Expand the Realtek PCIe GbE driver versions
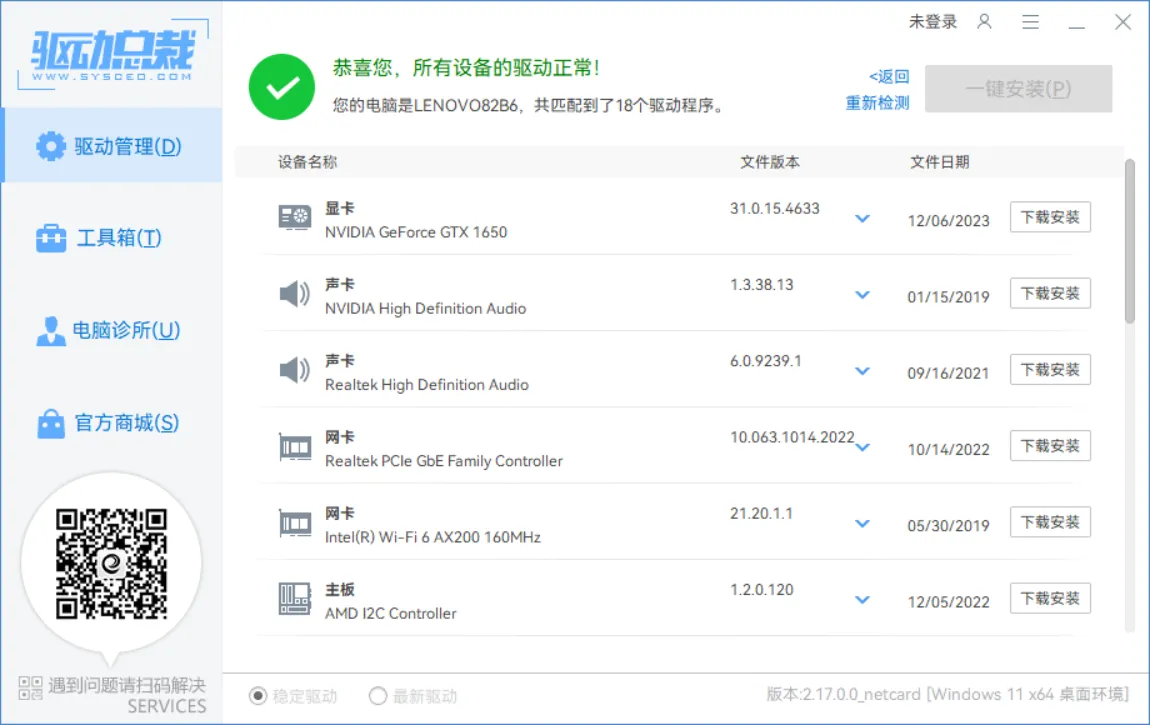 862,447
